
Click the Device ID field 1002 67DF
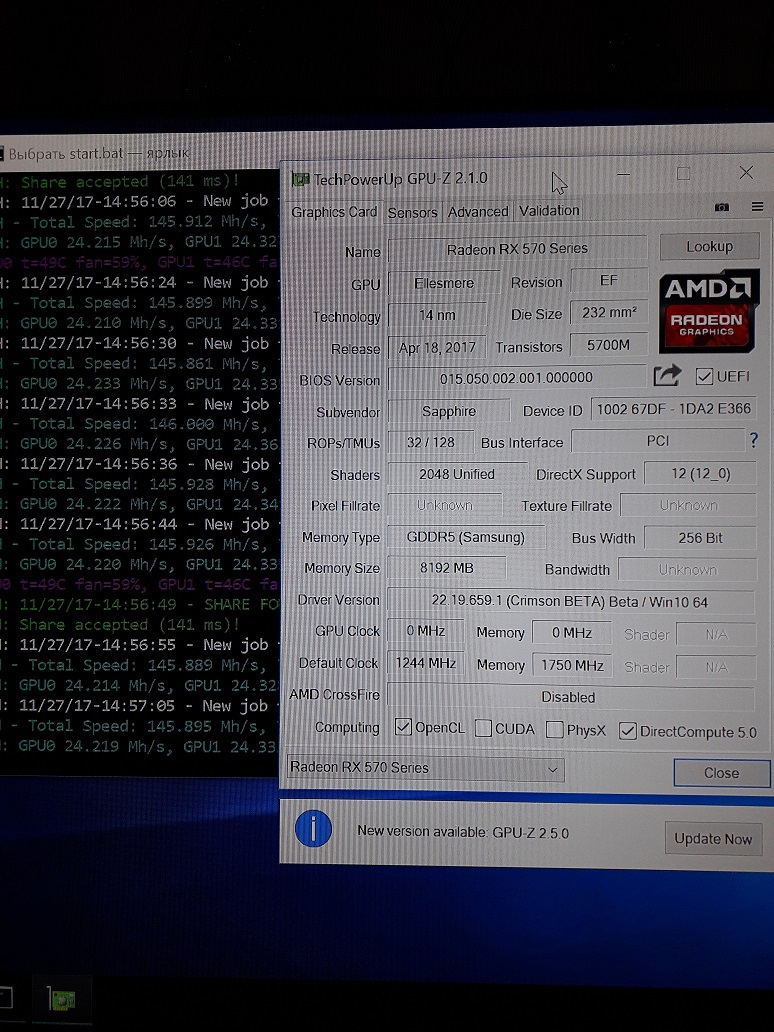(673, 409)
